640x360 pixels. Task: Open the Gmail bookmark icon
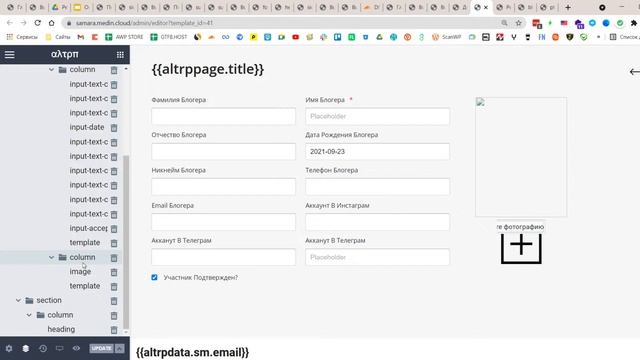tap(81, 37)
